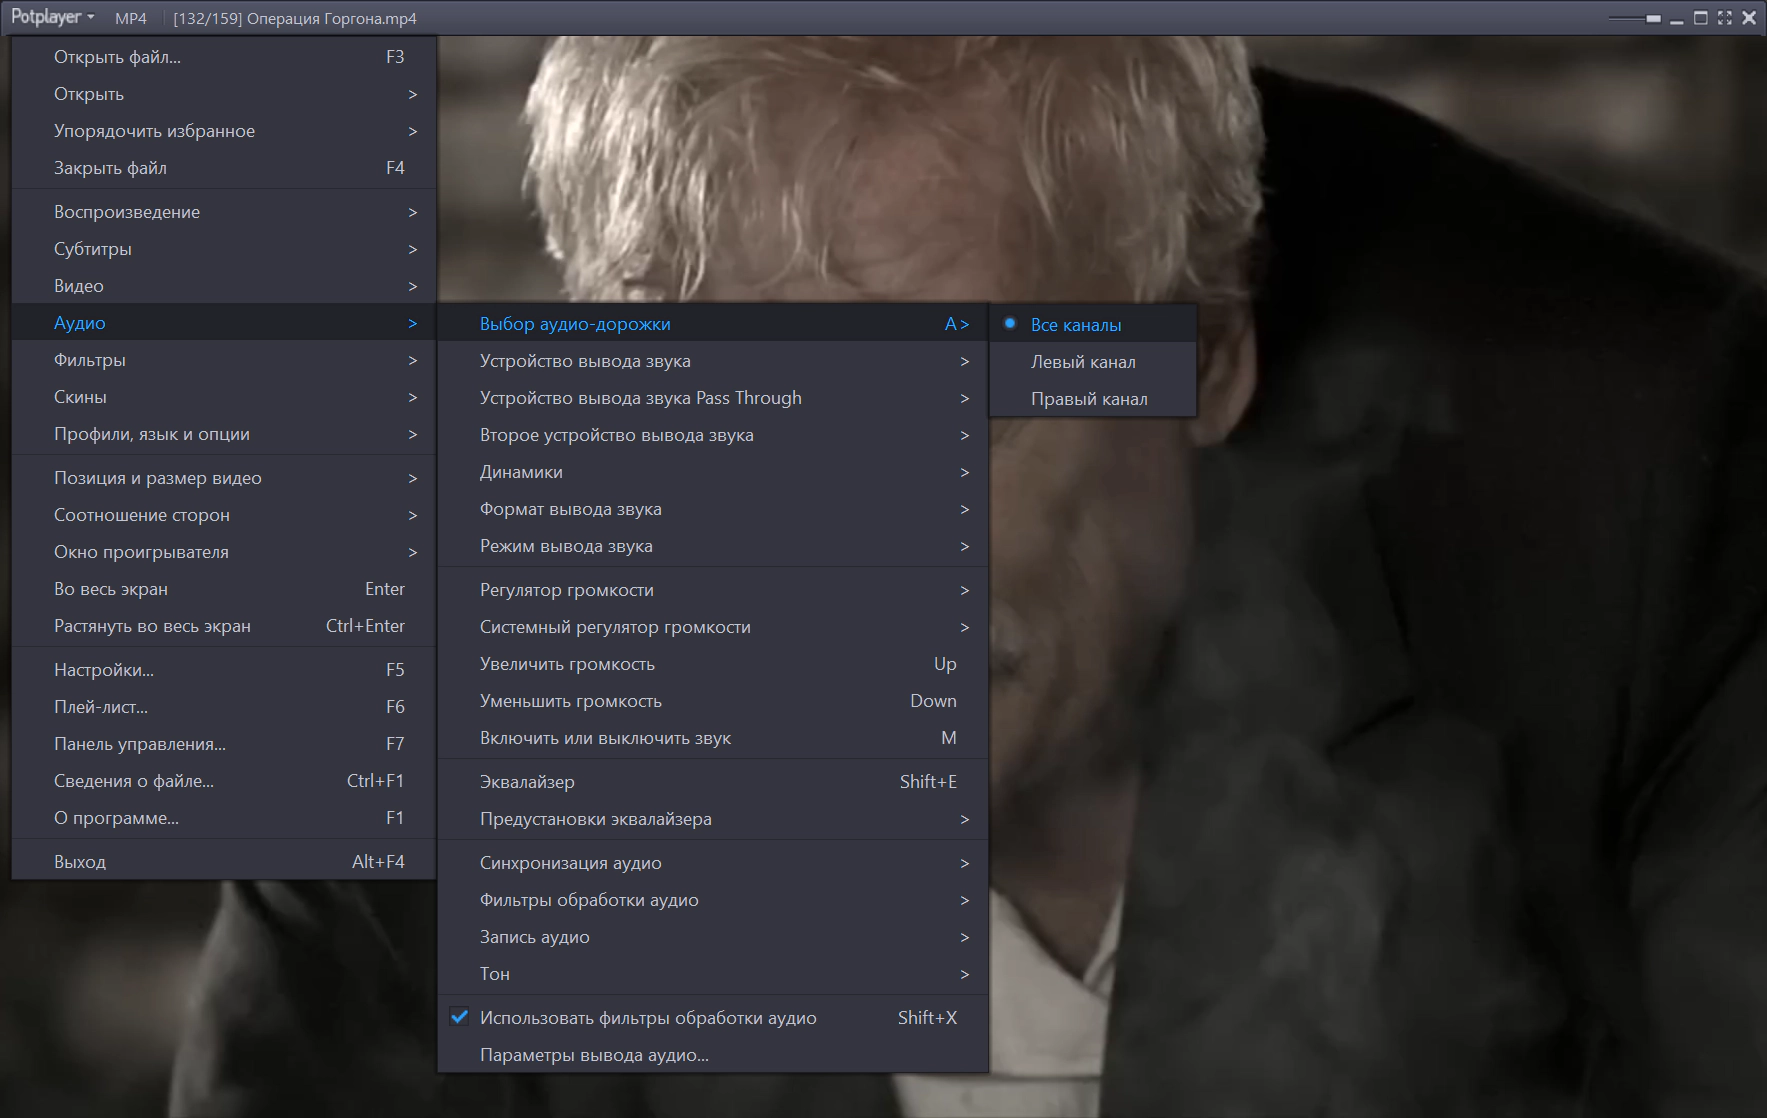Image resolution: width=1767 pixels, height=1118 pixels.
Task: Open 'Регулятор громкости' submenu
Action: 713,590
